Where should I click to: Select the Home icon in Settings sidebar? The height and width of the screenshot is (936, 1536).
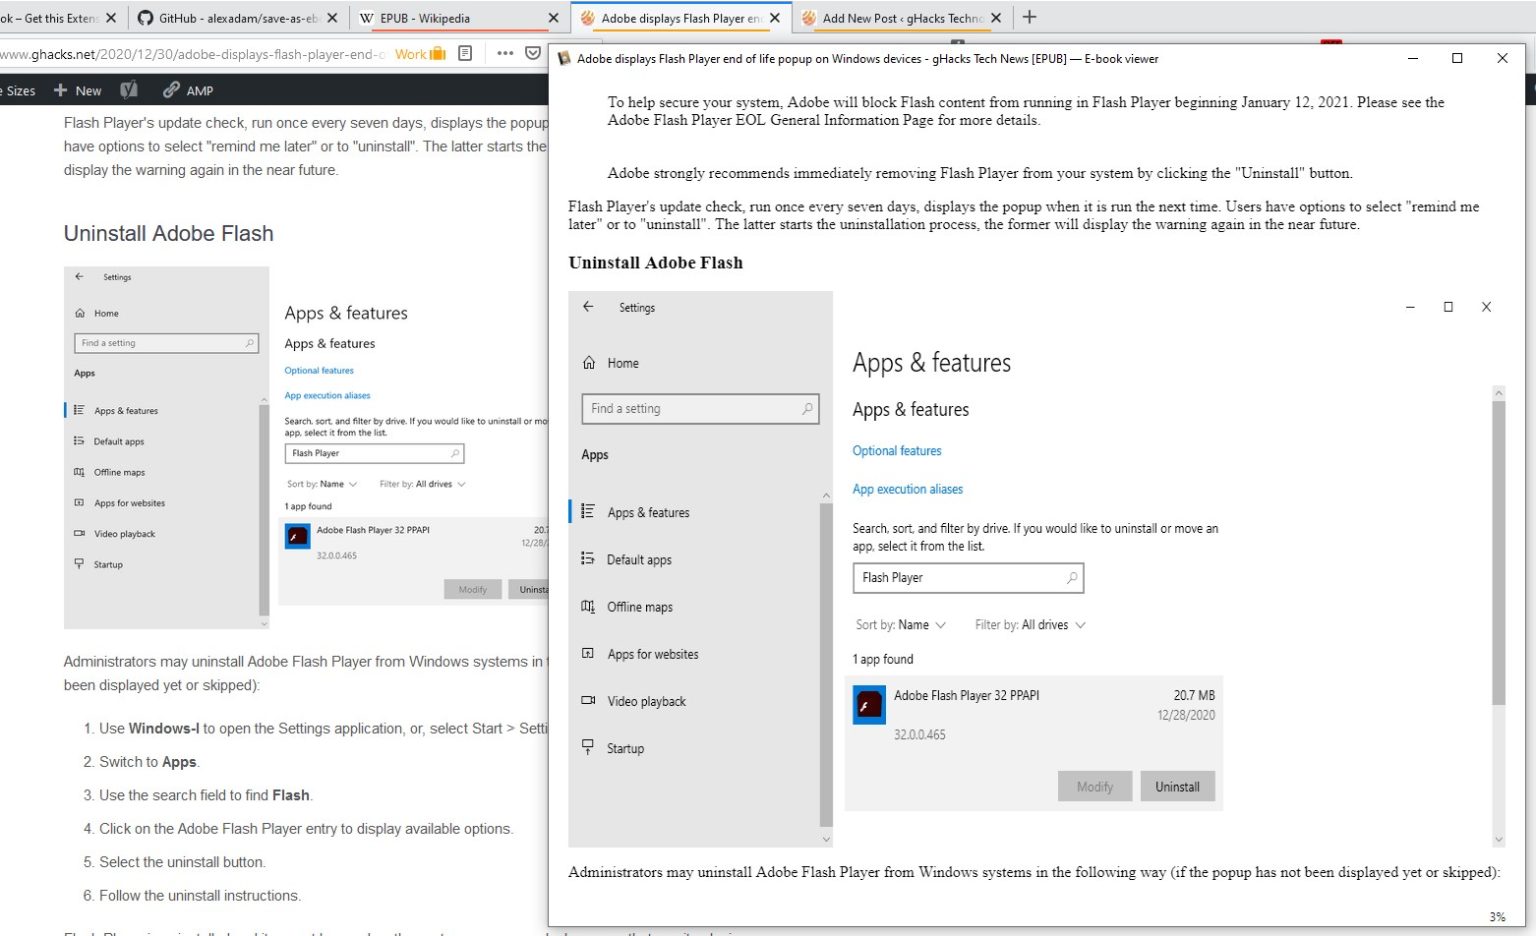(x=589, y=363)
